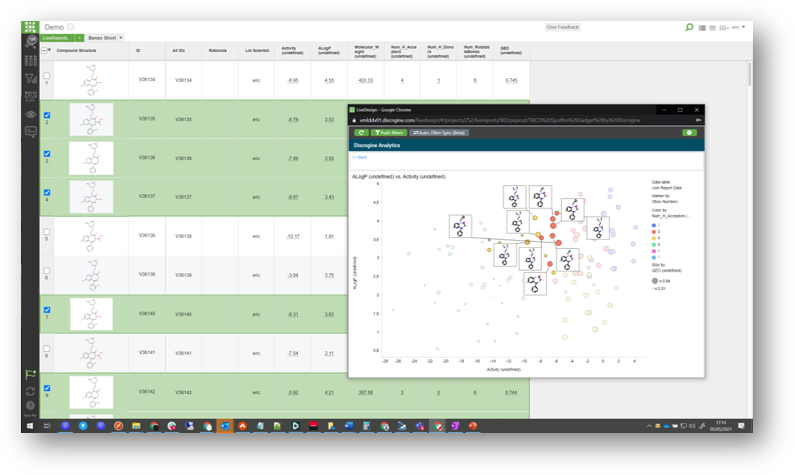Open the column layout dropdown near the user menu
795x475 pixels.
724,28
